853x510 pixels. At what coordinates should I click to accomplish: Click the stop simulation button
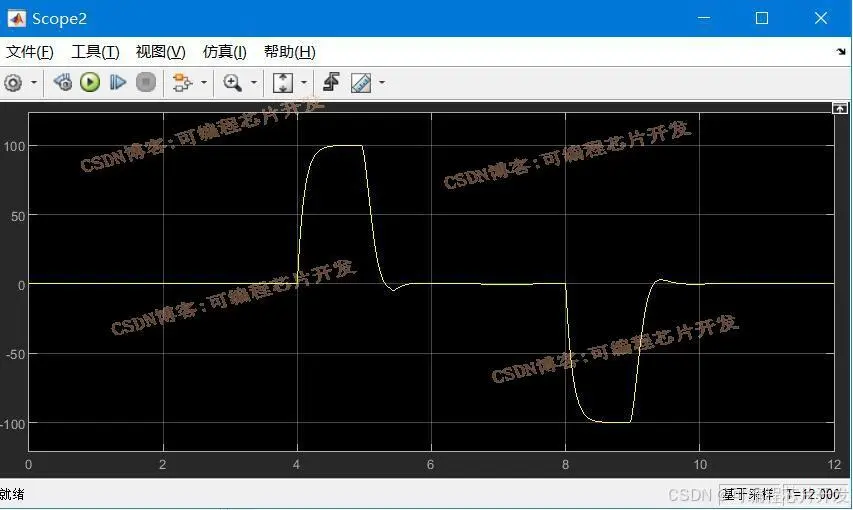pos(146,82)
